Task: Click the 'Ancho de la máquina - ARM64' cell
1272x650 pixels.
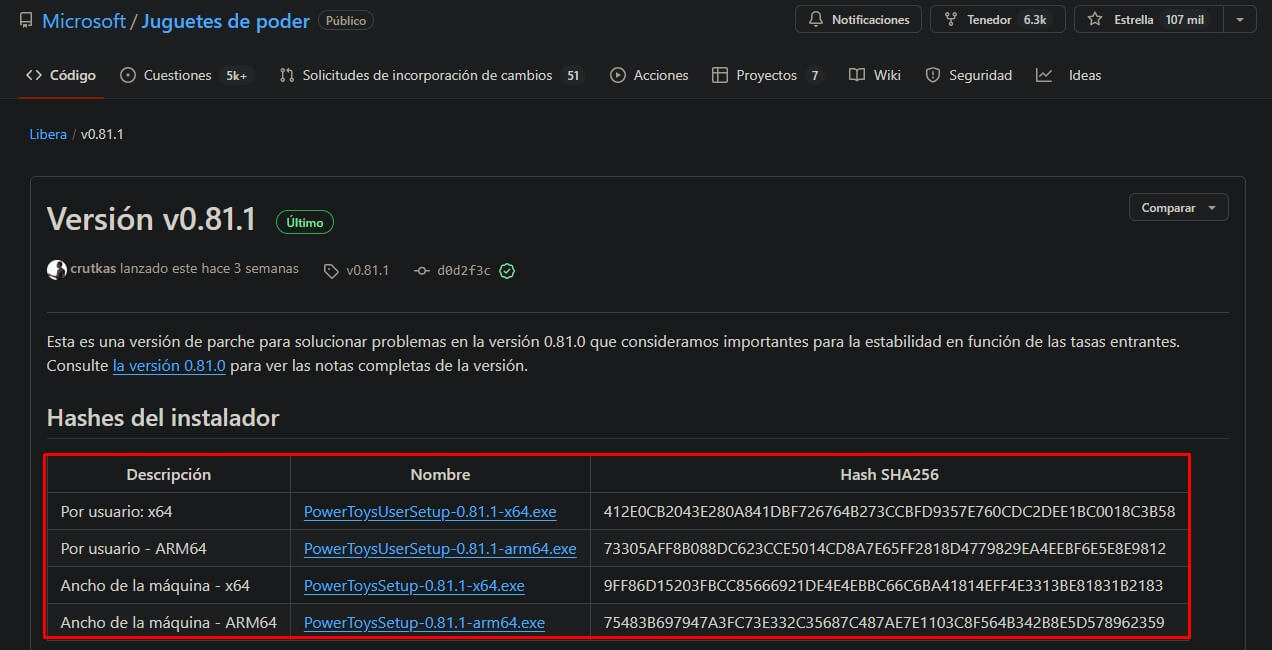Action: [x=169, y=622]
